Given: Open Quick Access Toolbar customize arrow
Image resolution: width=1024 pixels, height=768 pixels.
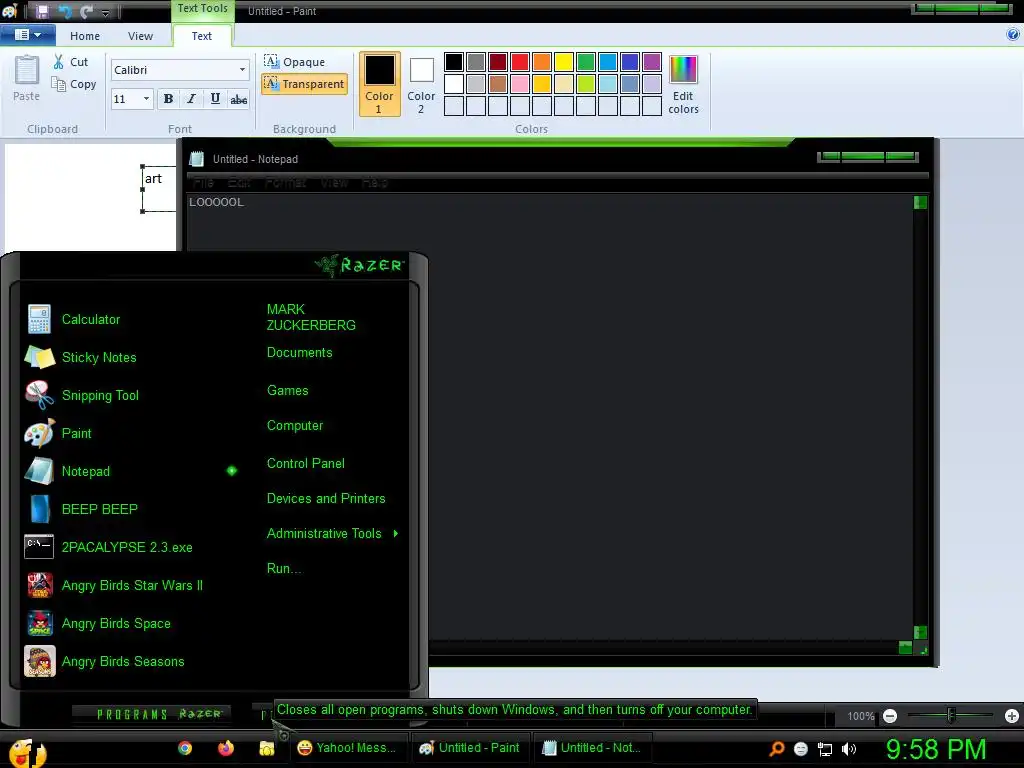Looking at the screenshot, I should coord(105,11).
